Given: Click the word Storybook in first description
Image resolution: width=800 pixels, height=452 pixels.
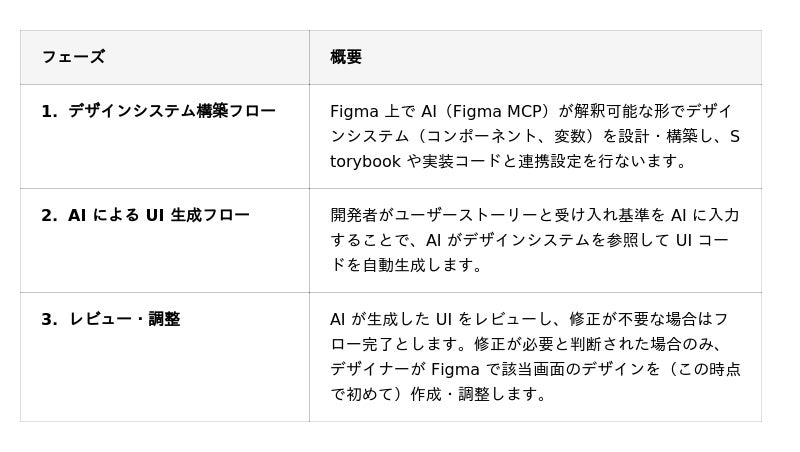Looking at the screenshot, I should (x=366, y=161).
